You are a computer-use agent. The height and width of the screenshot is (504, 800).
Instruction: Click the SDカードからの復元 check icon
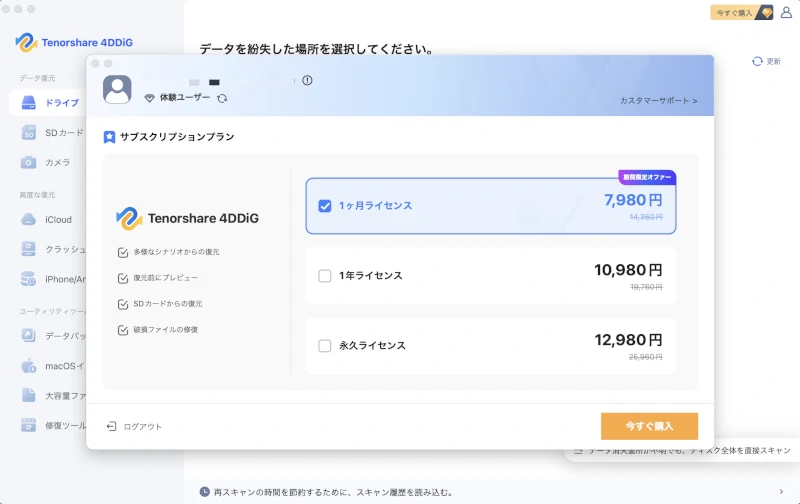click(x=123, y=305)
